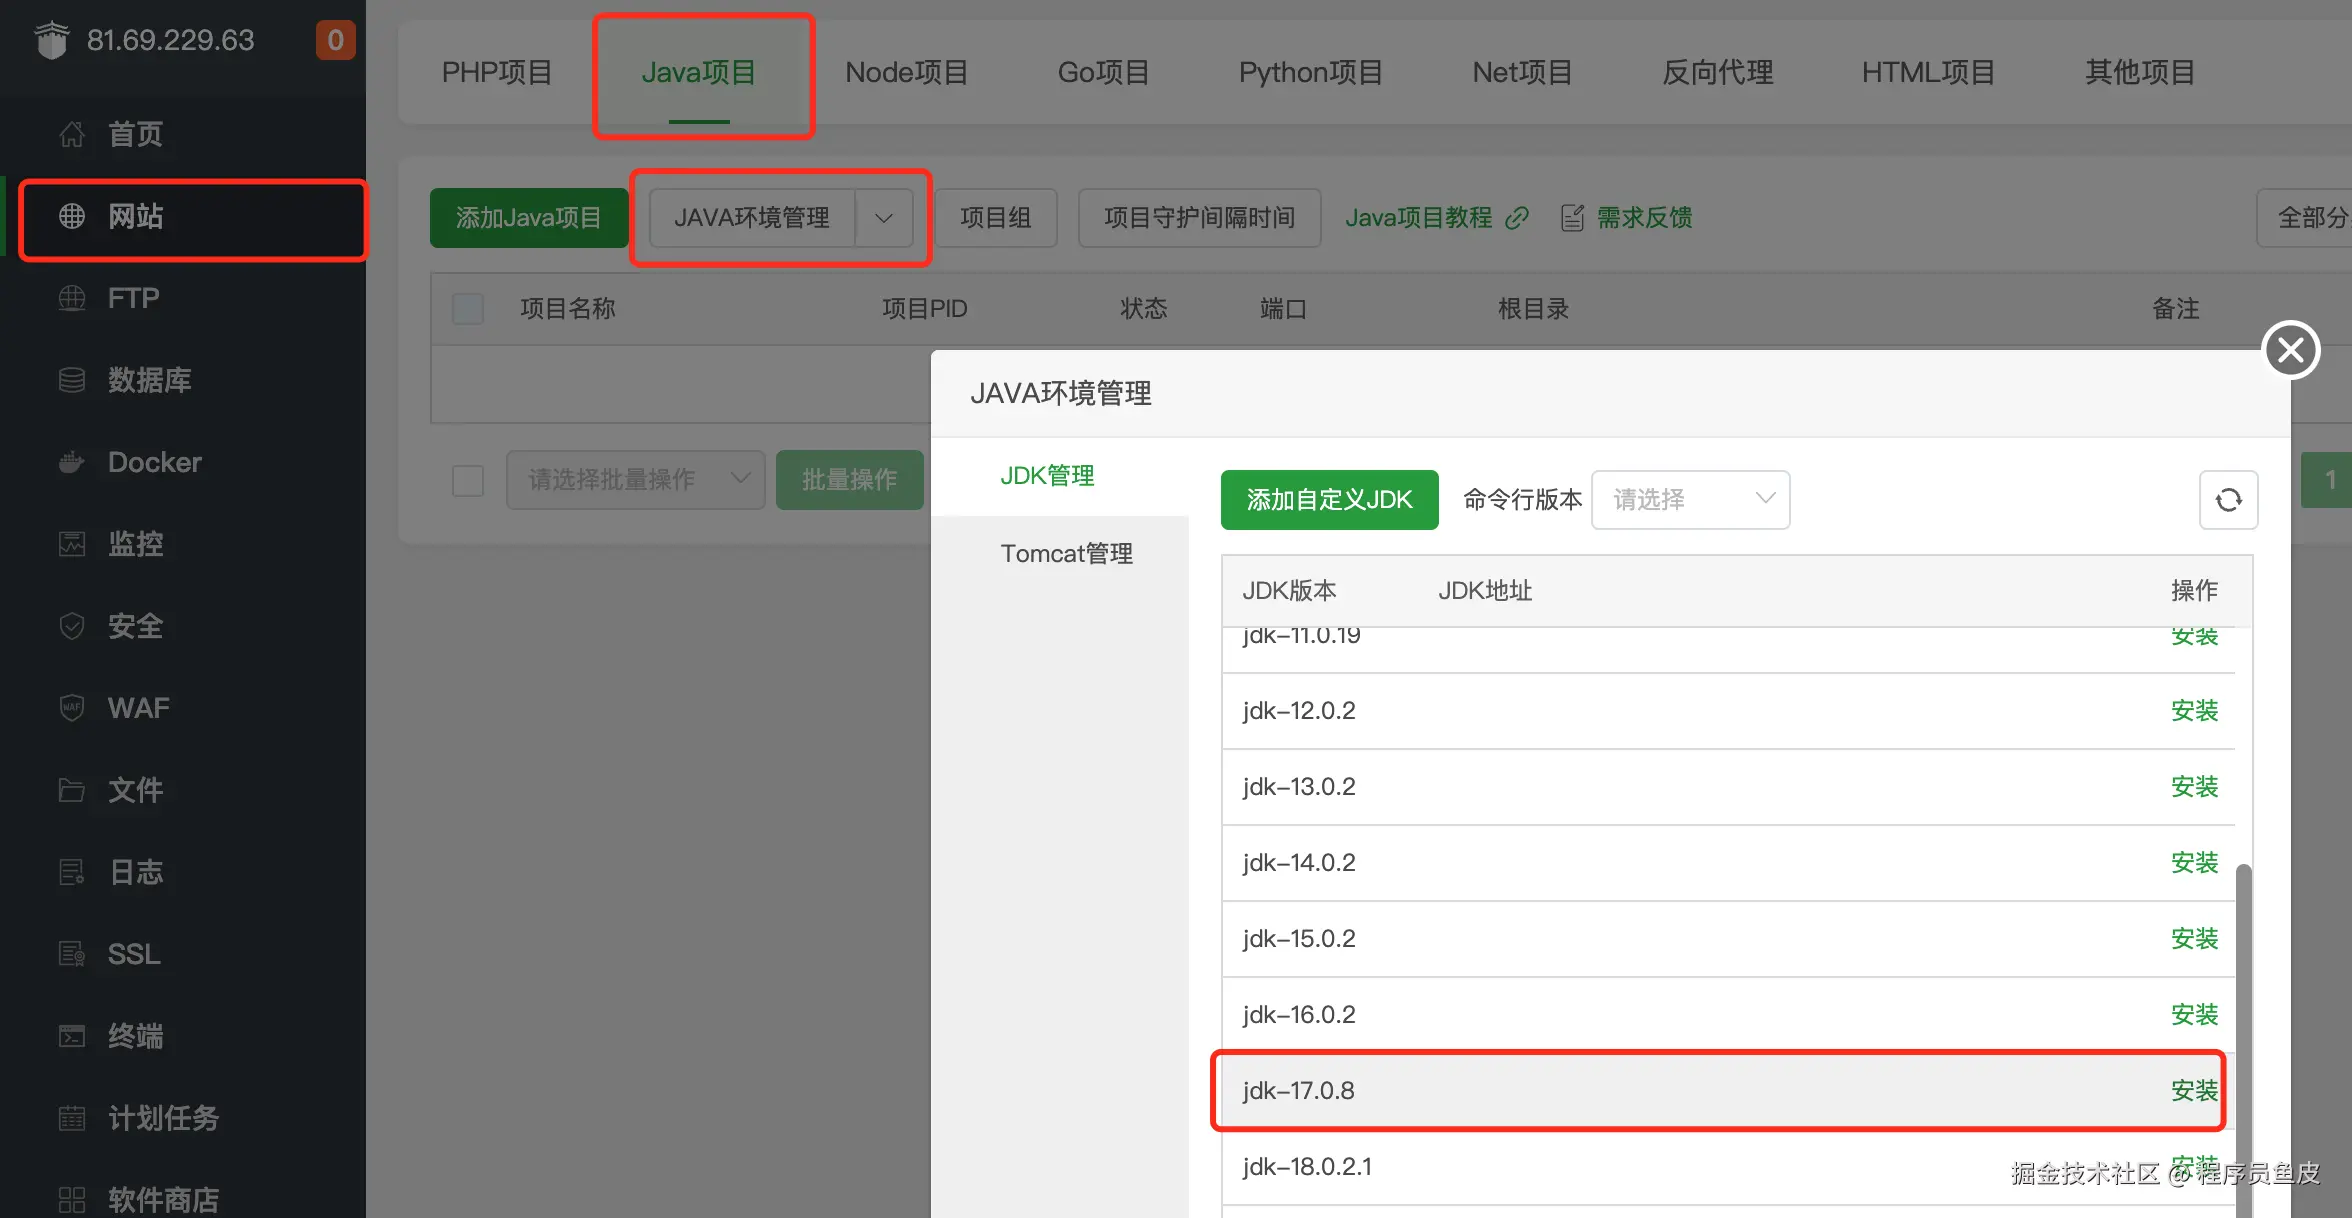Toggle the select-all checkbox in project table header
Screen dimensions: 2352x1218
tap(468, 309)
